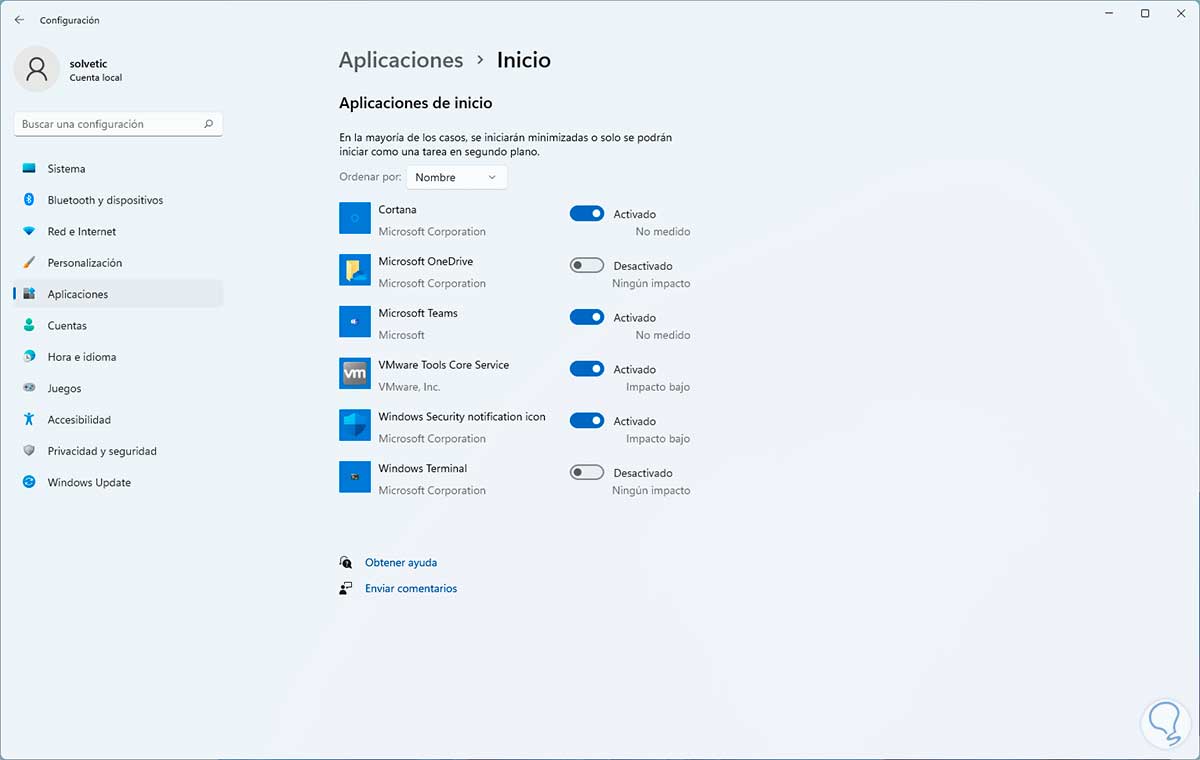The height and width of the screenshot is (760, 1200).
Task: Click the Microsoft OneDrive app icon
Action: coord(355,270)
